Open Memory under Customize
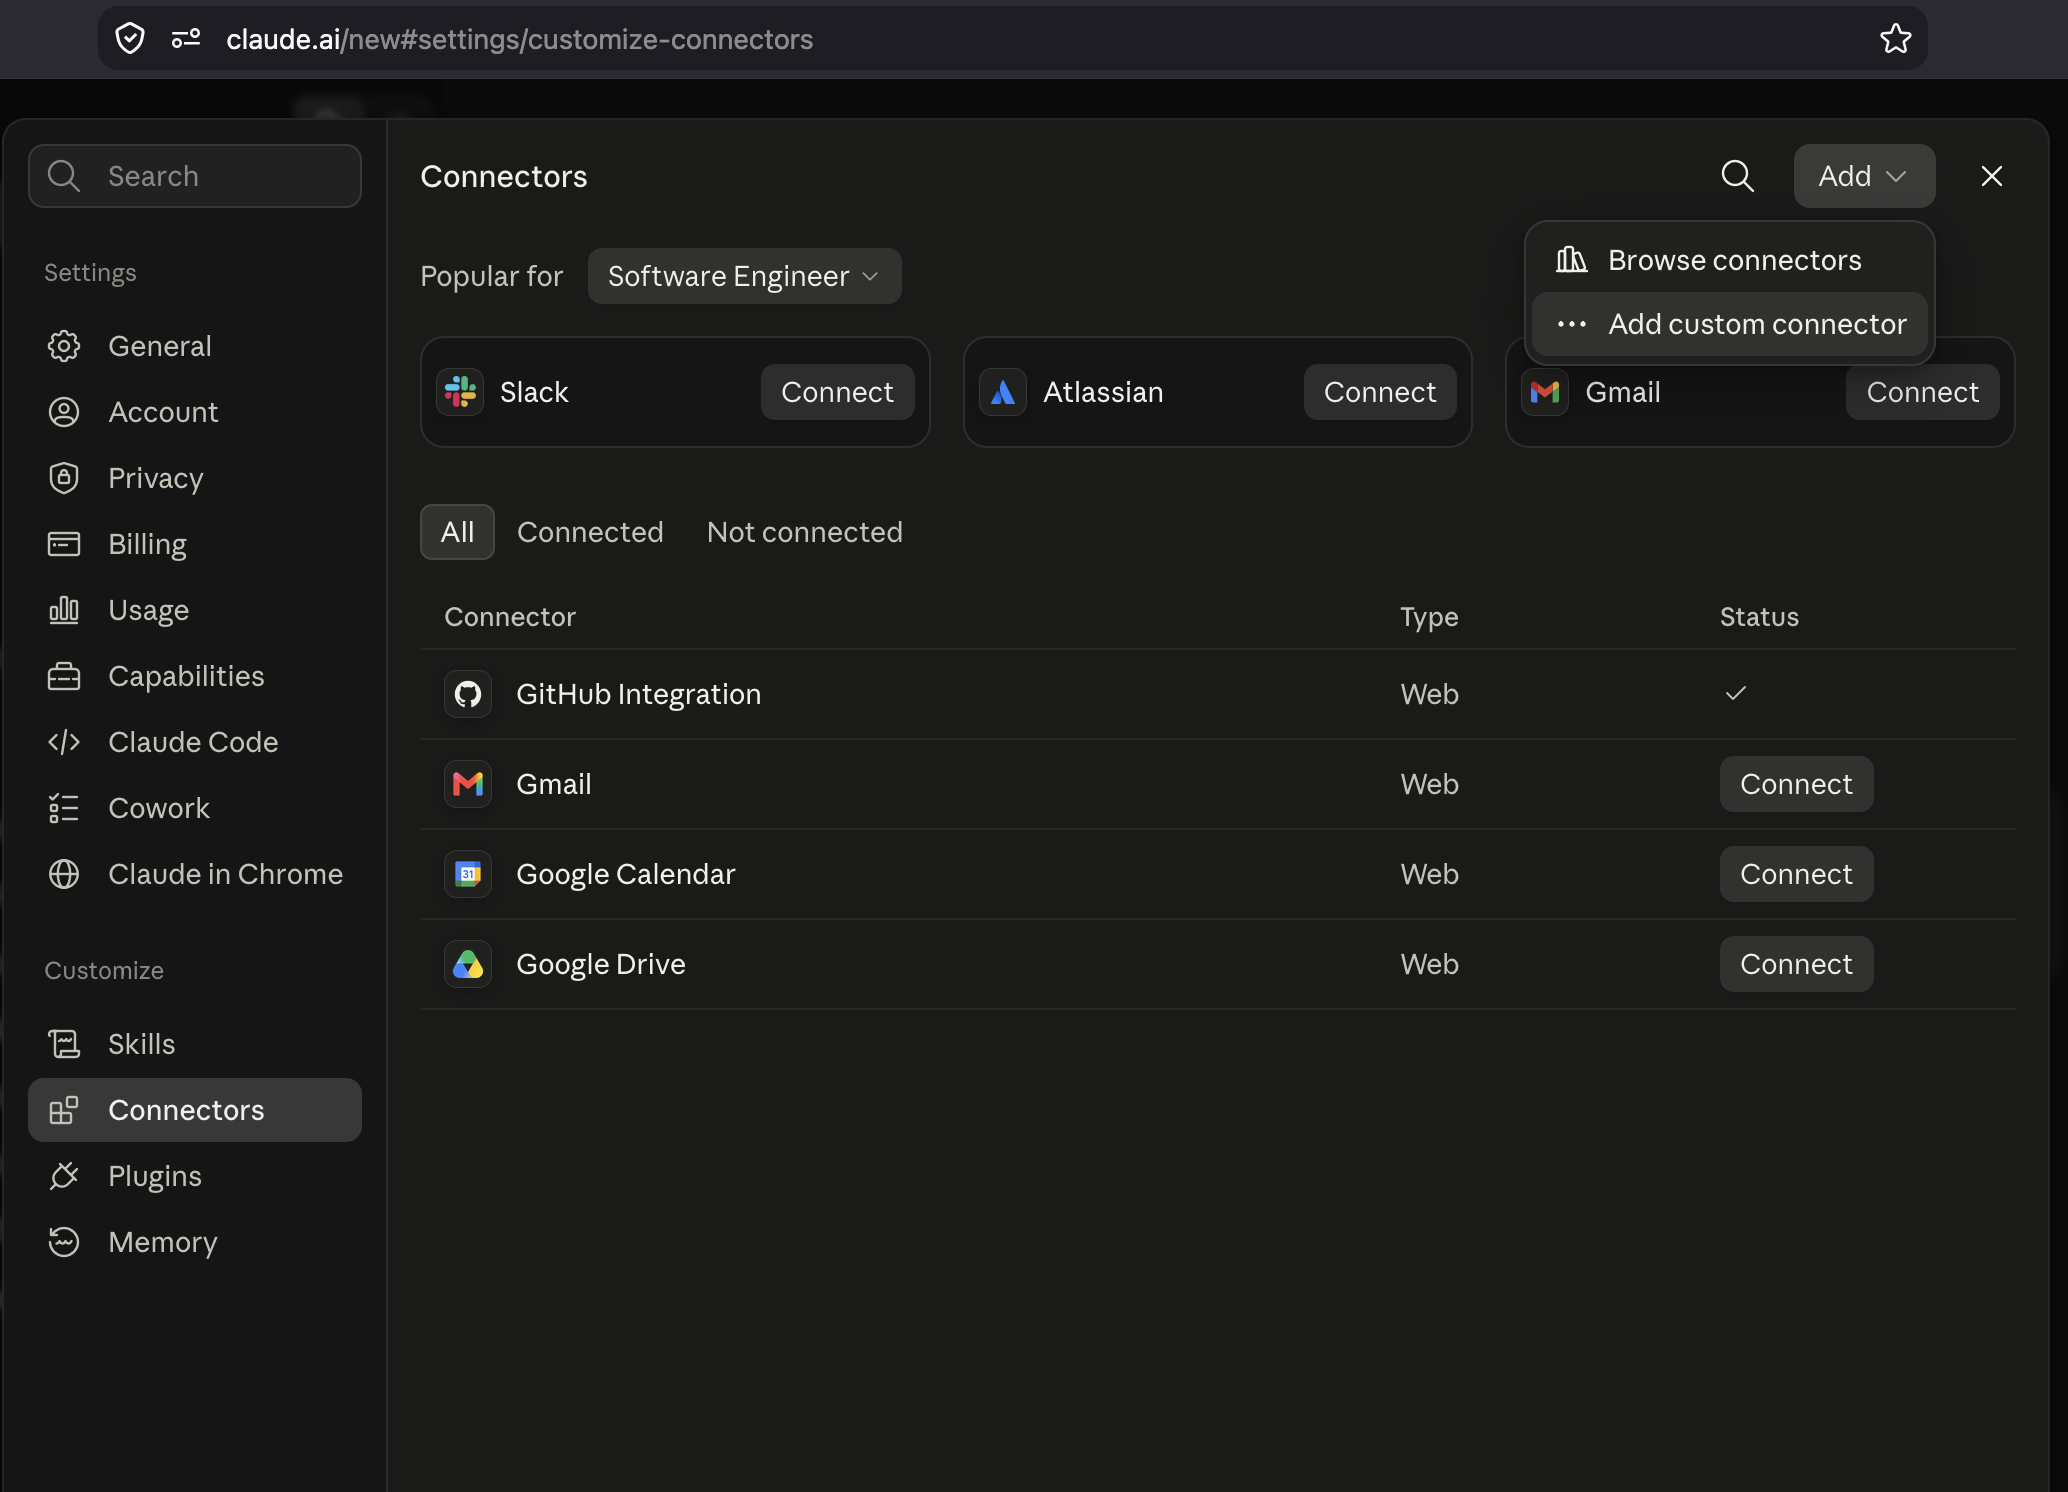 pyautogui.click(x=195, y=1242)
